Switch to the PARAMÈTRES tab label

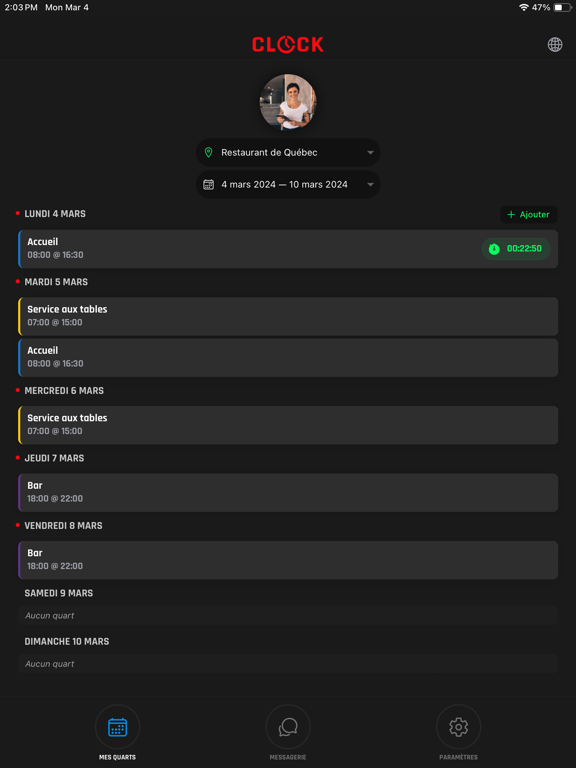point(458,757)
